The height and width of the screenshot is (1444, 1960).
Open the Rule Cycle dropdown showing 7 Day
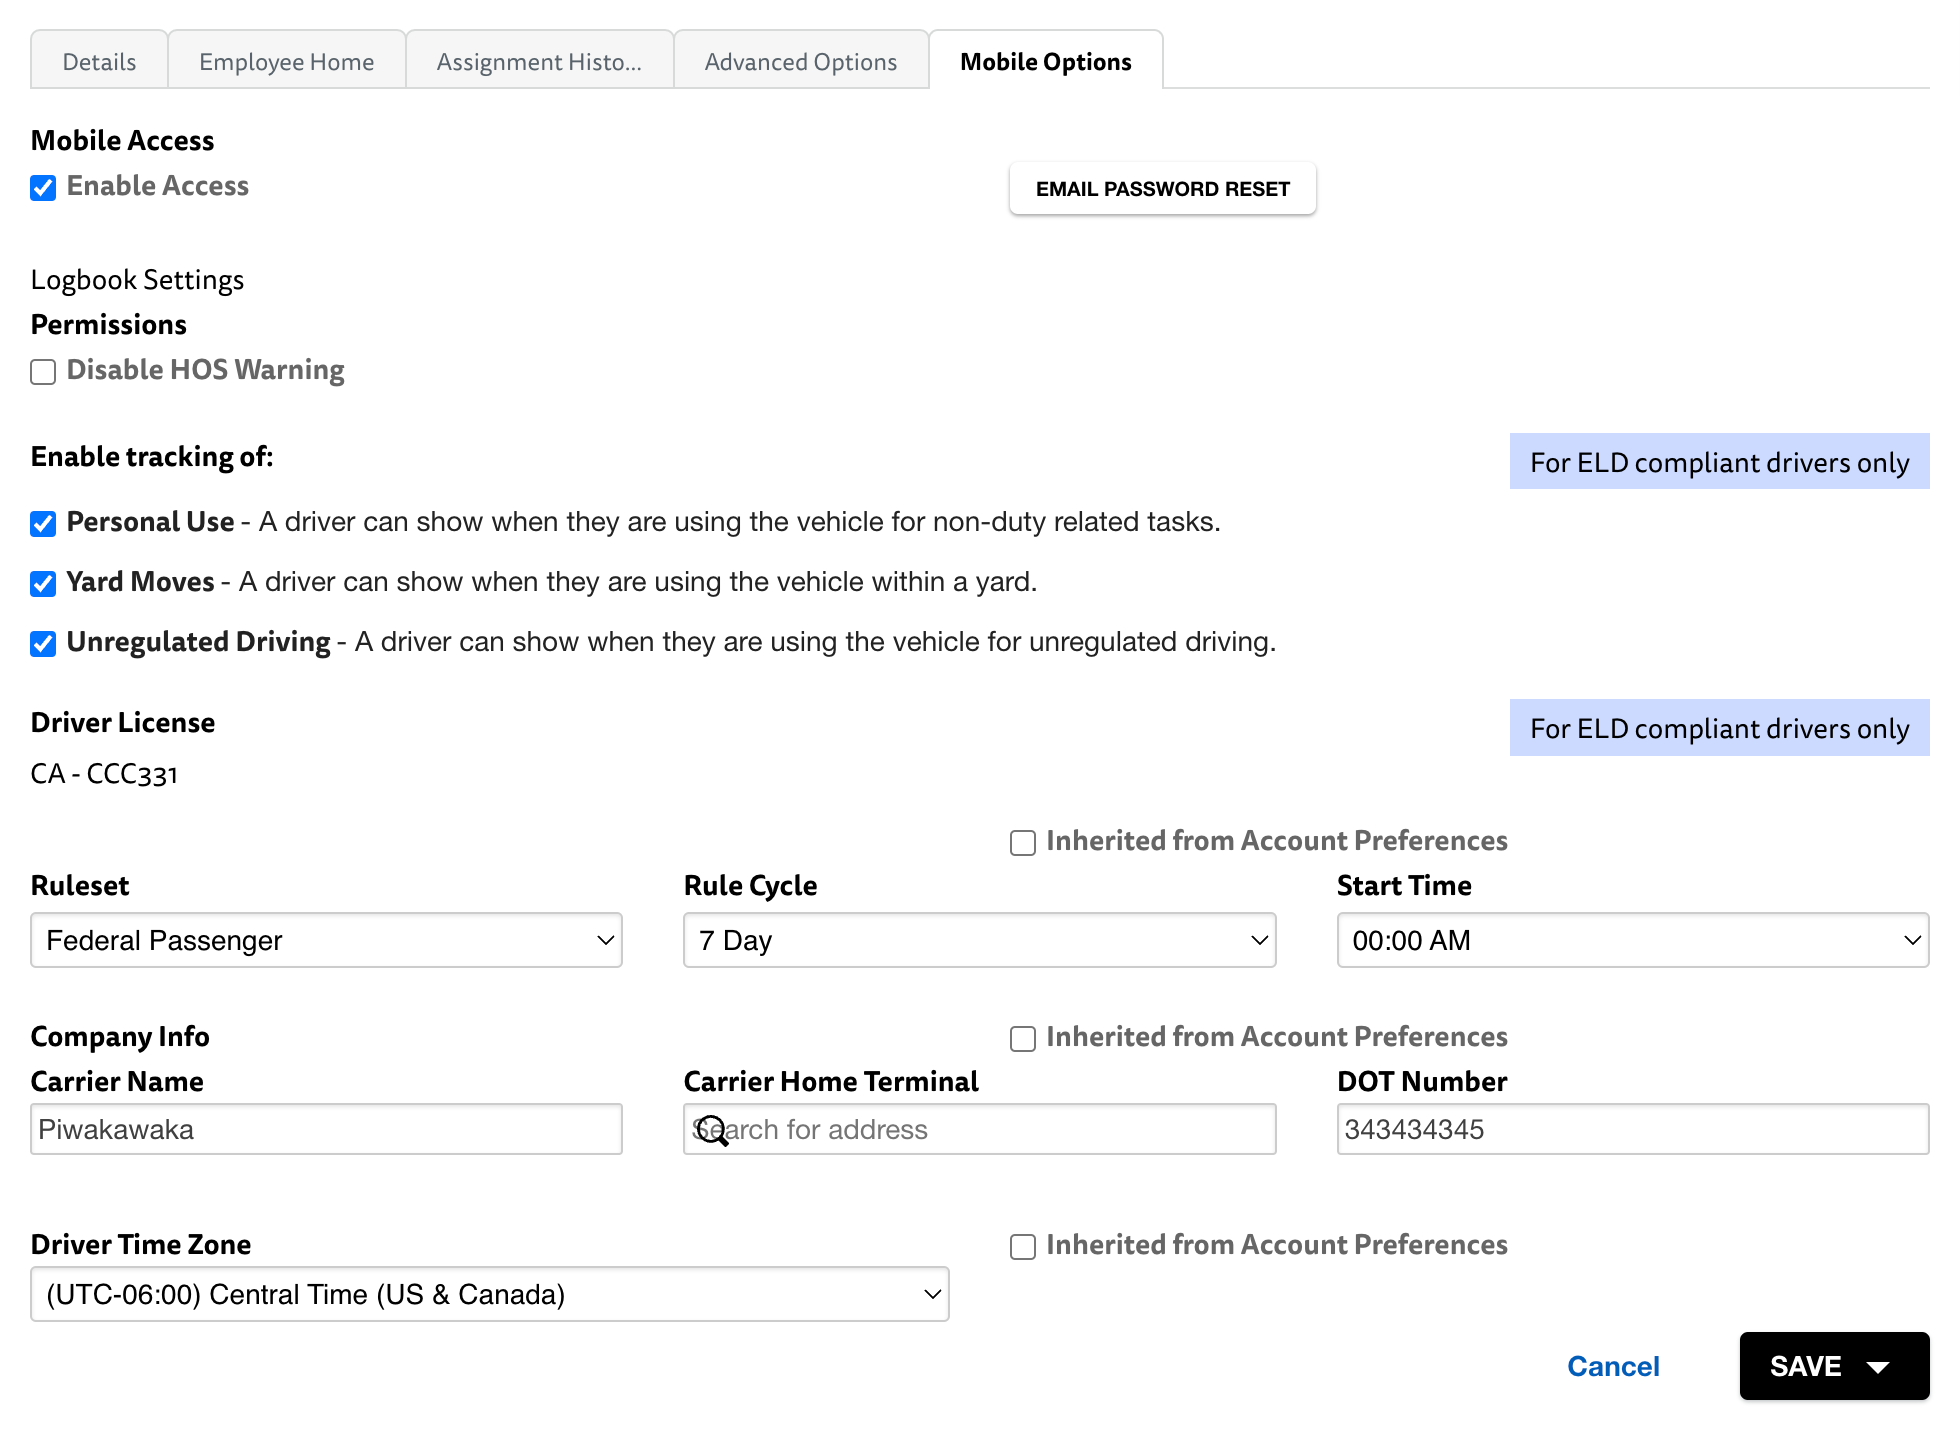[980, 940]
